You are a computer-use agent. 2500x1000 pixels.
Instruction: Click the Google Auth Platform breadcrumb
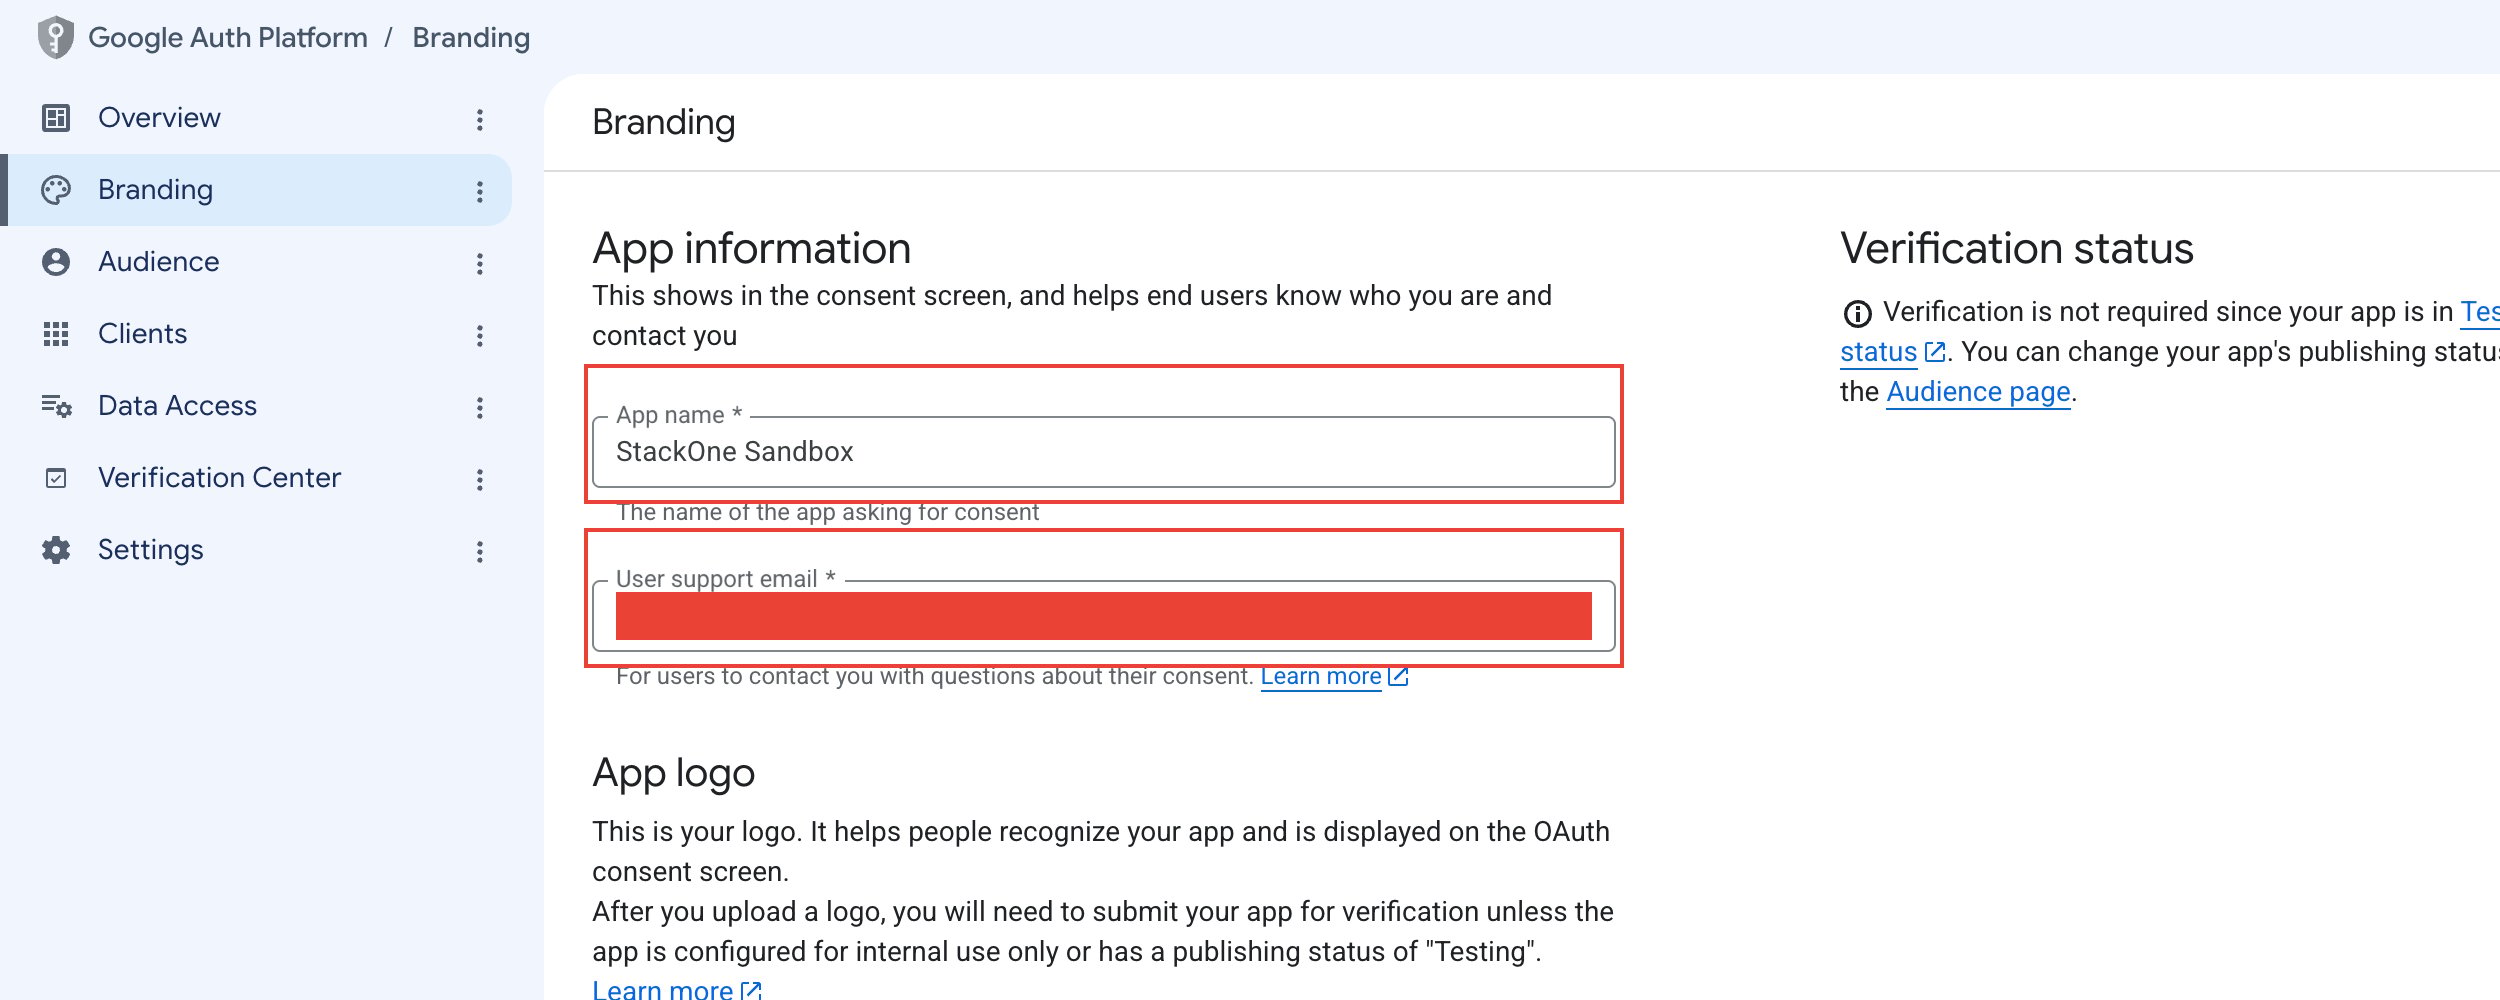(228, 38)
